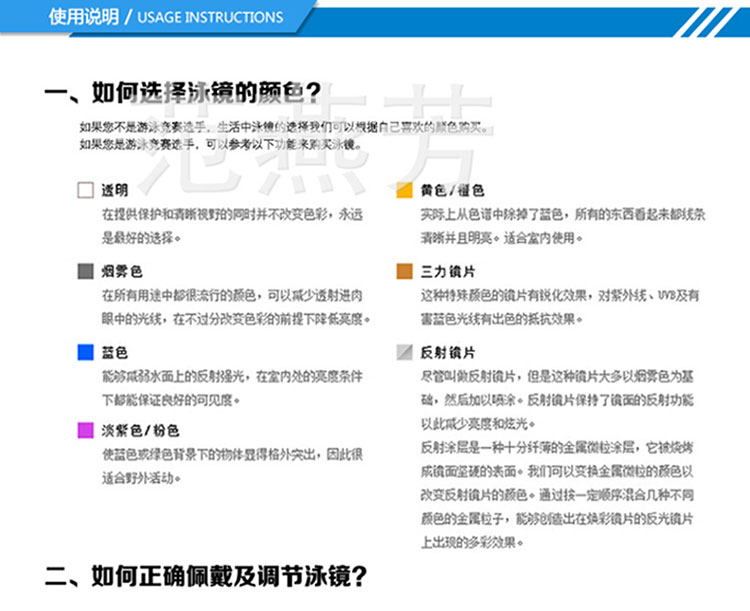
Task: Click the 烟雾色 label text
Action: (121, 271)
